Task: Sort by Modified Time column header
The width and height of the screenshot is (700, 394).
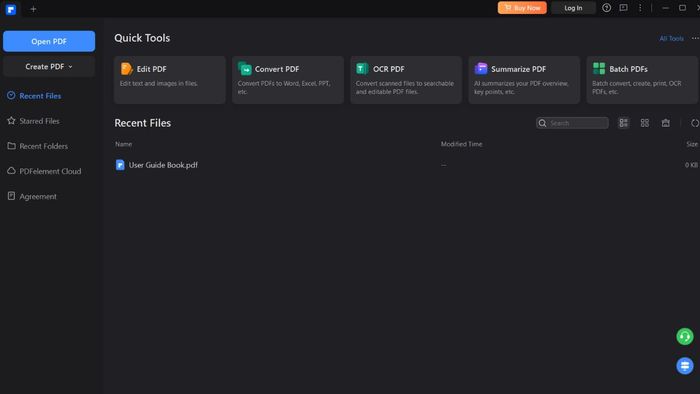Action: (x=462, y=144)
